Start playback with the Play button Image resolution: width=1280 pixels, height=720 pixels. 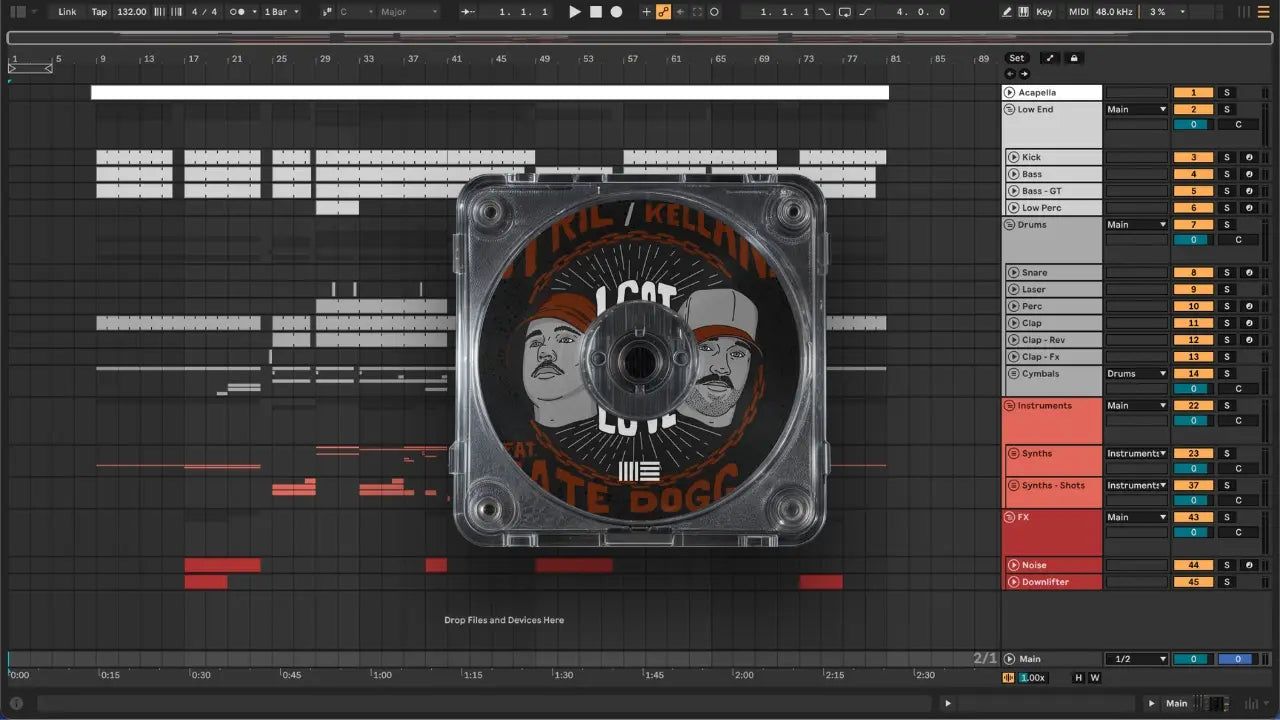[574, 12]
